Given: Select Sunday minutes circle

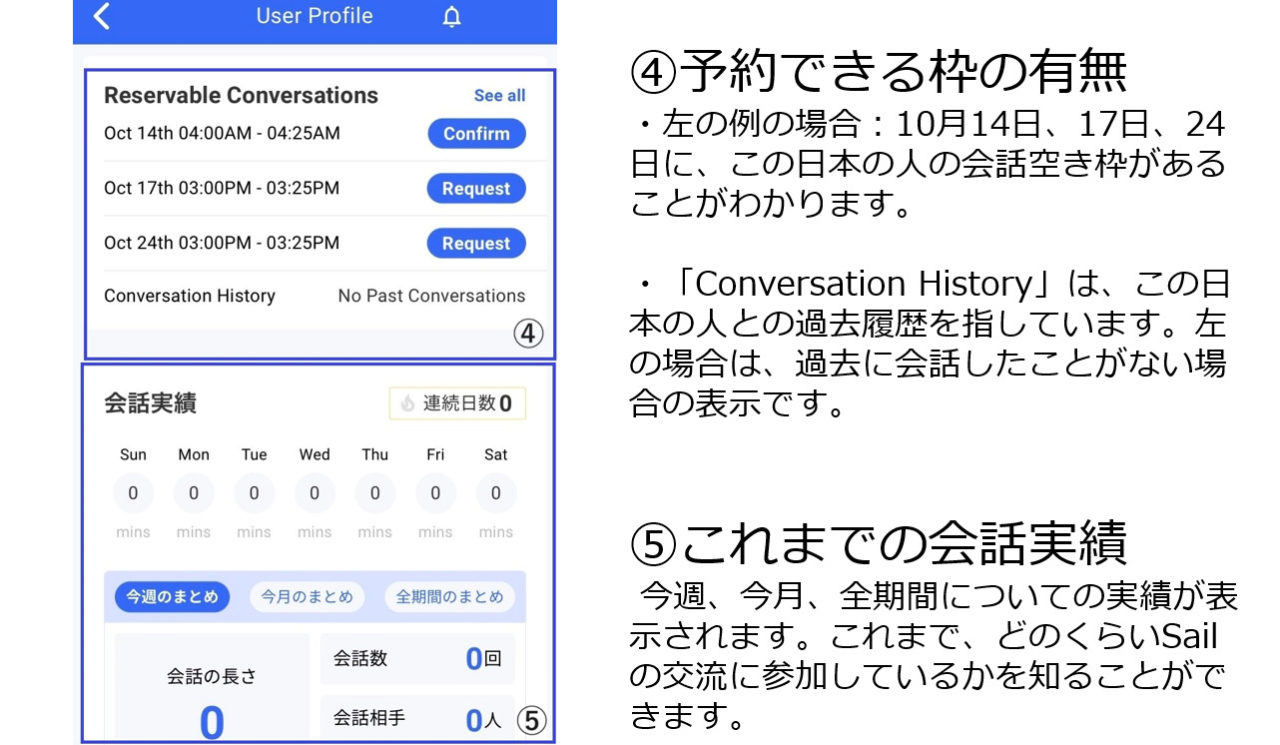Looking at the screenshot, I should click(133, 493).
